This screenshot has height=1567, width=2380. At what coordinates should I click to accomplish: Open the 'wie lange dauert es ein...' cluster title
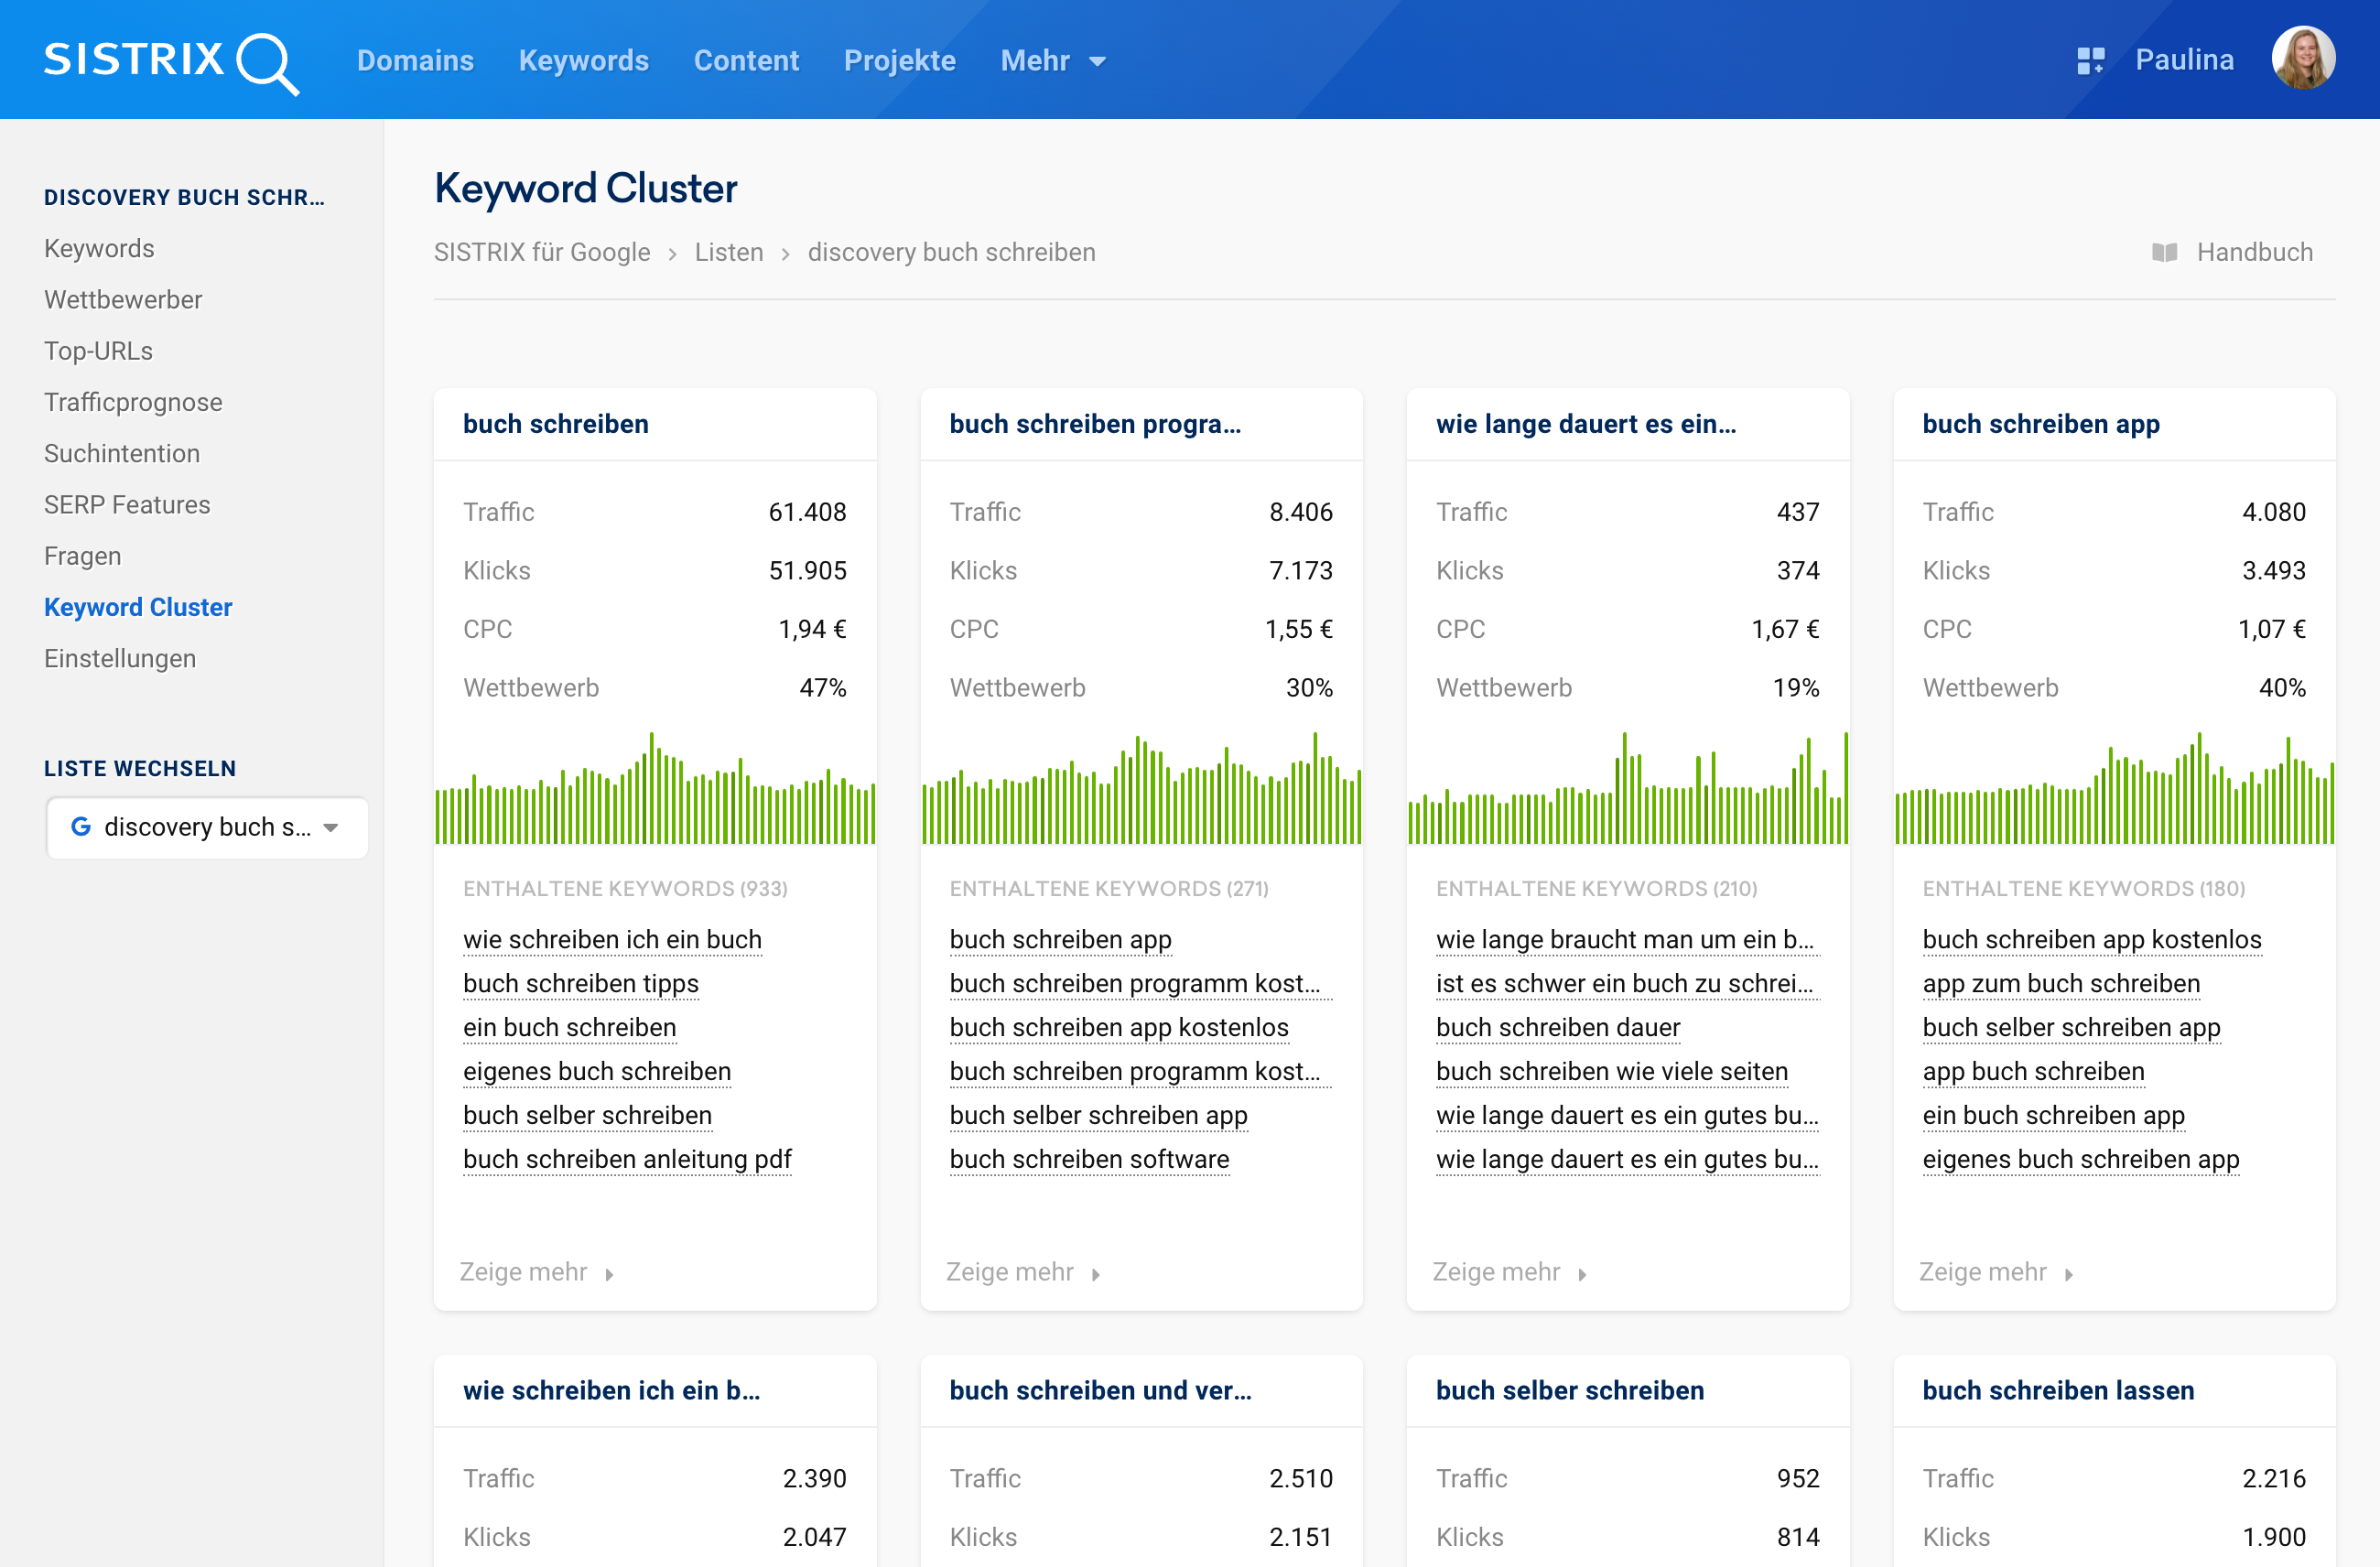[x=1586, y=424]
